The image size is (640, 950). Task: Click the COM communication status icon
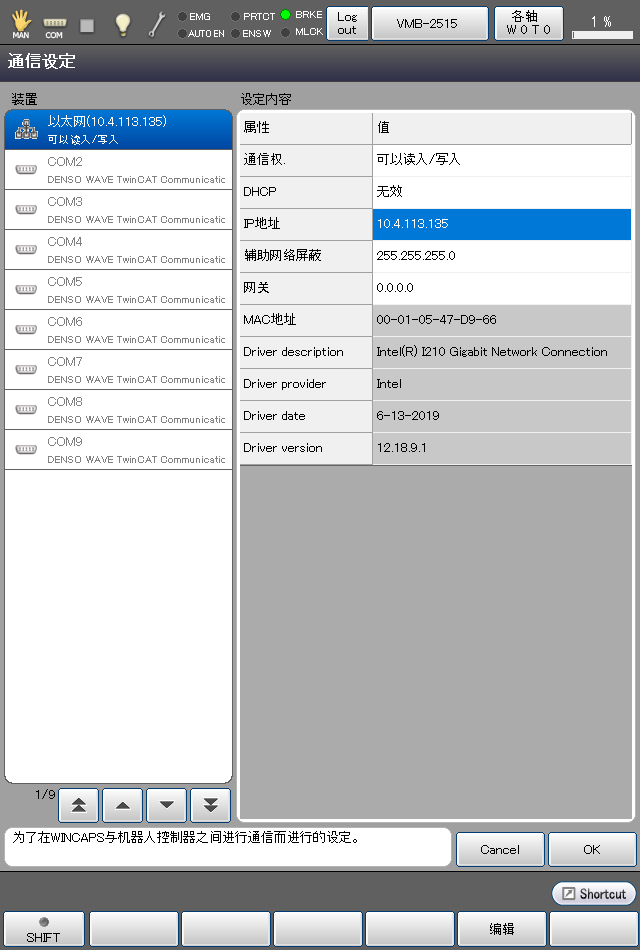[54, 25]
